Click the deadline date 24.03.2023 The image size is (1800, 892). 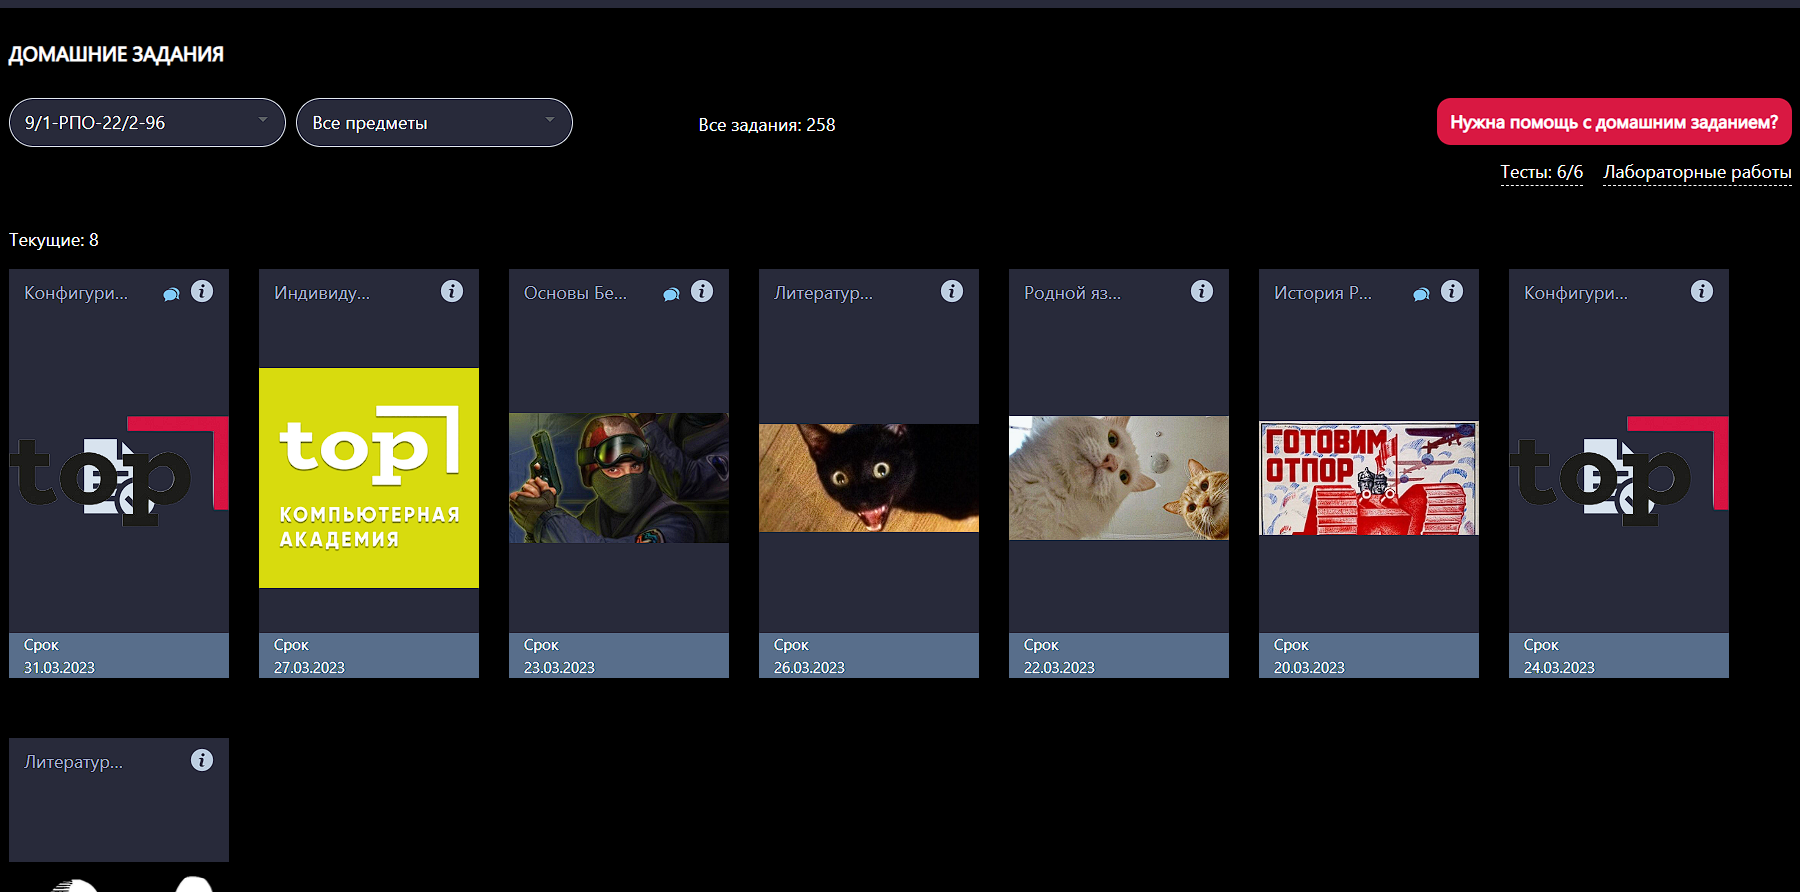pyautogui.click(x=1559, y=667)
